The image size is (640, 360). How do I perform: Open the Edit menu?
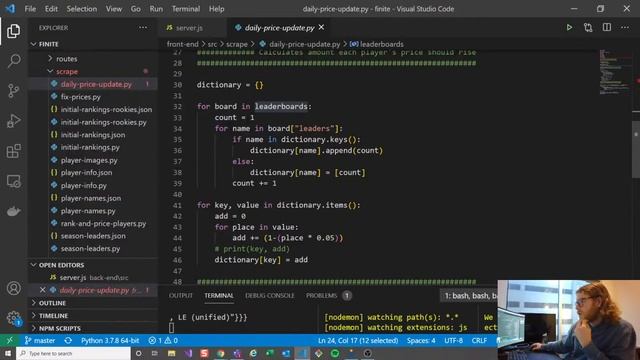(51, 9)
